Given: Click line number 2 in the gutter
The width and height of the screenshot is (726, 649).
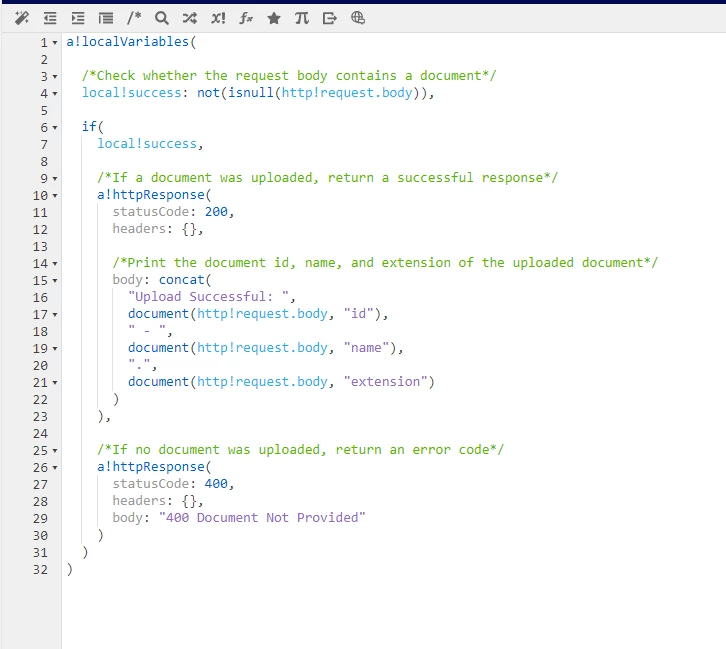Looking at the screenshot, I should 44,60.
